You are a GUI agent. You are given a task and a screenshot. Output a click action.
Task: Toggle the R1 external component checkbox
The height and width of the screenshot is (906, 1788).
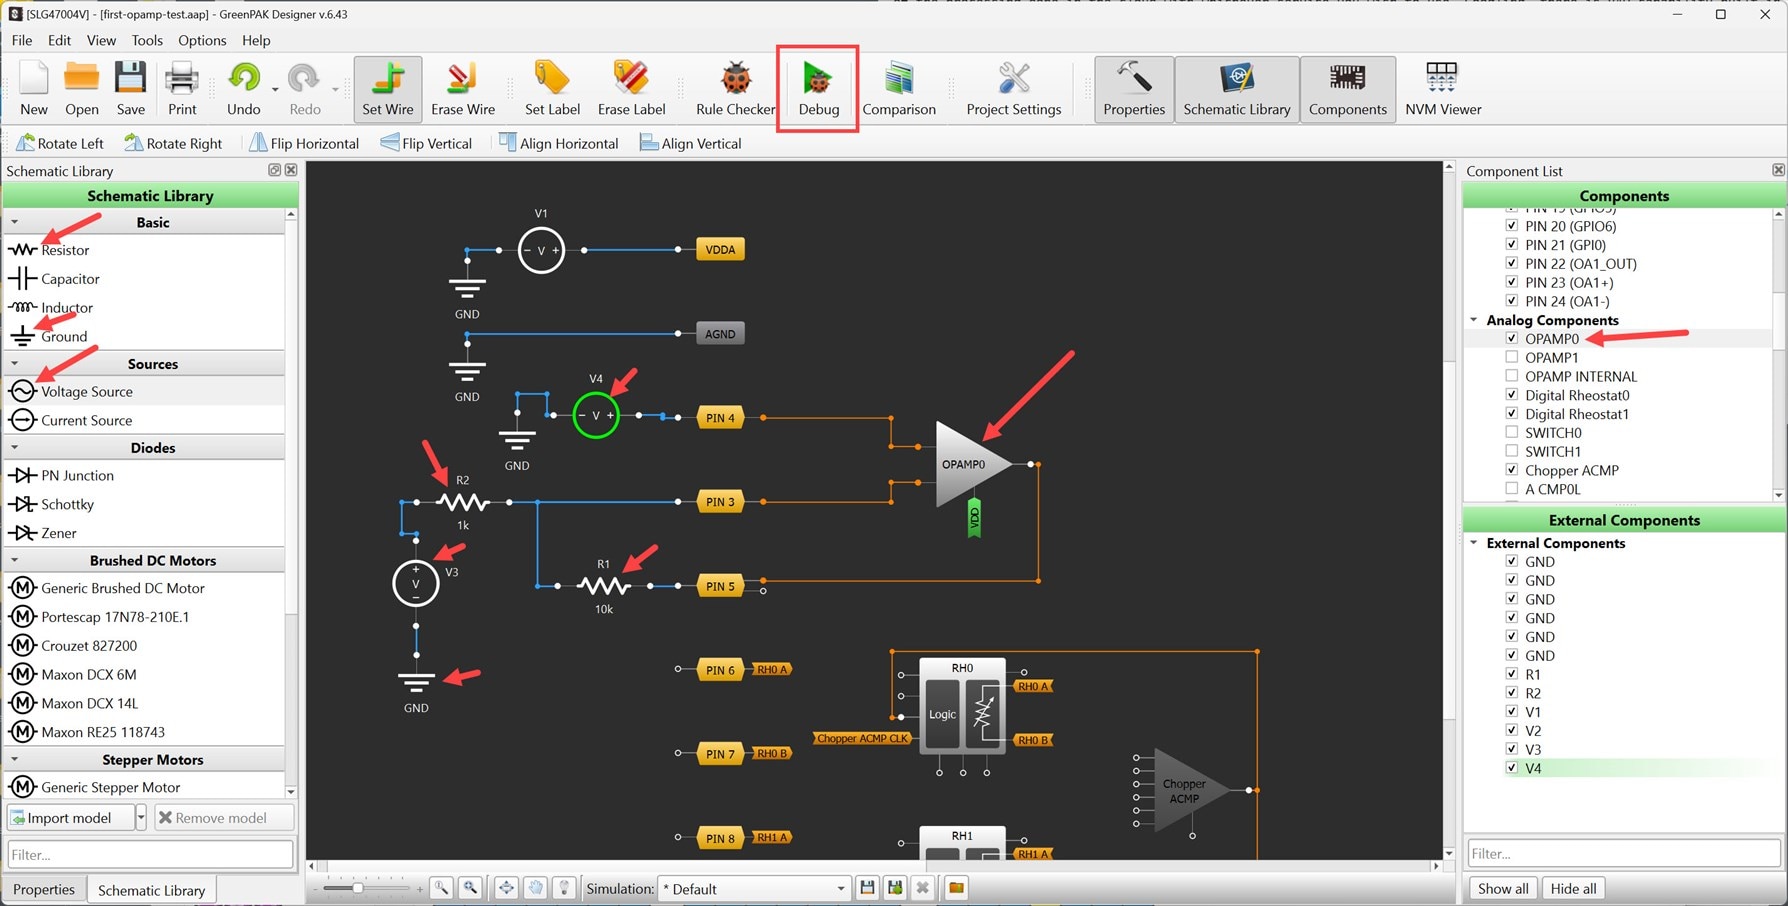click(x=1511, y=674)
